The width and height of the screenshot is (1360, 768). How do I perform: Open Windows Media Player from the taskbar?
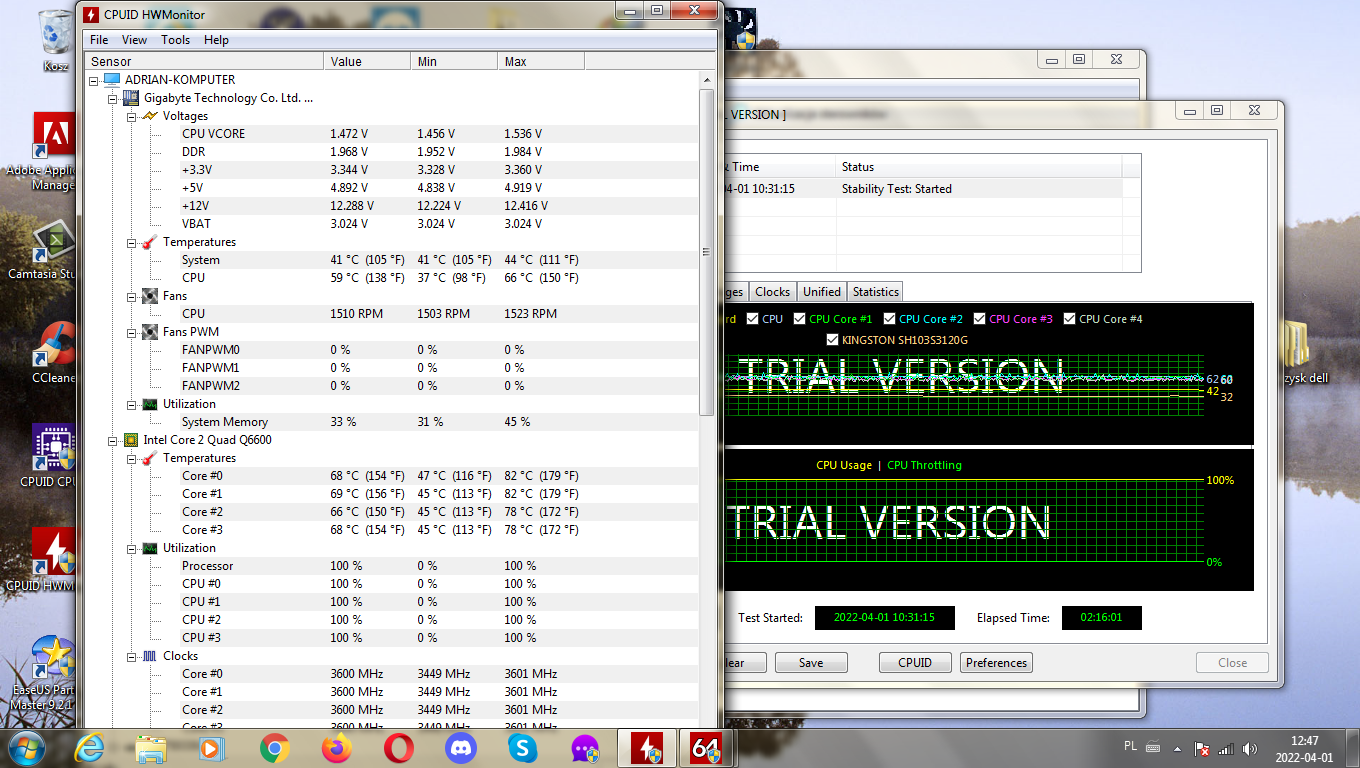tap(212, 747)
